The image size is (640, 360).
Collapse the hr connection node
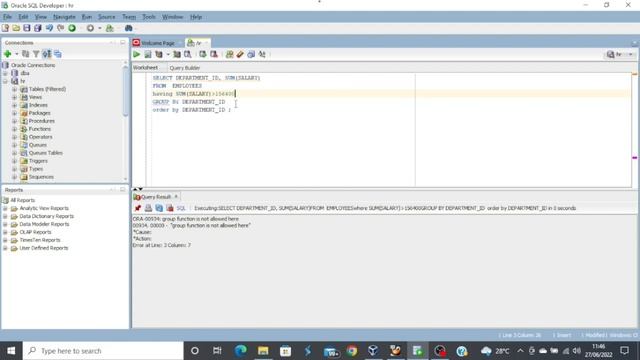(5, 81)
